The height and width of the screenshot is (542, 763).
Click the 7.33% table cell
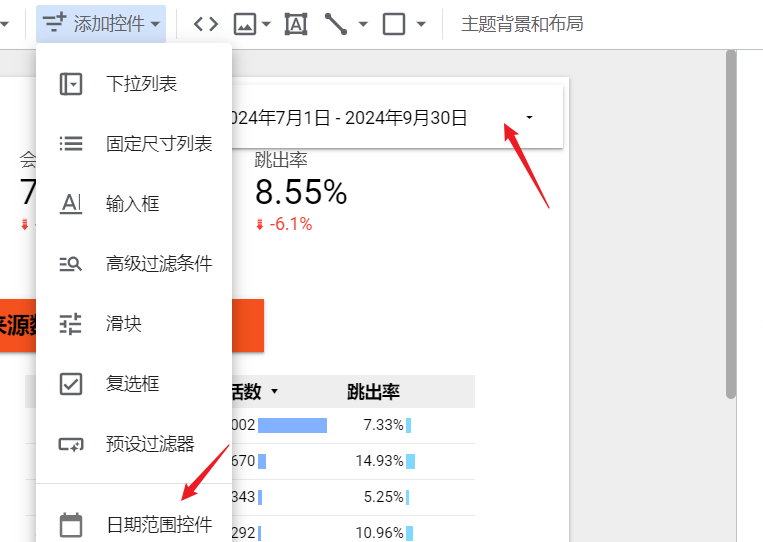[x=383, y=425]
